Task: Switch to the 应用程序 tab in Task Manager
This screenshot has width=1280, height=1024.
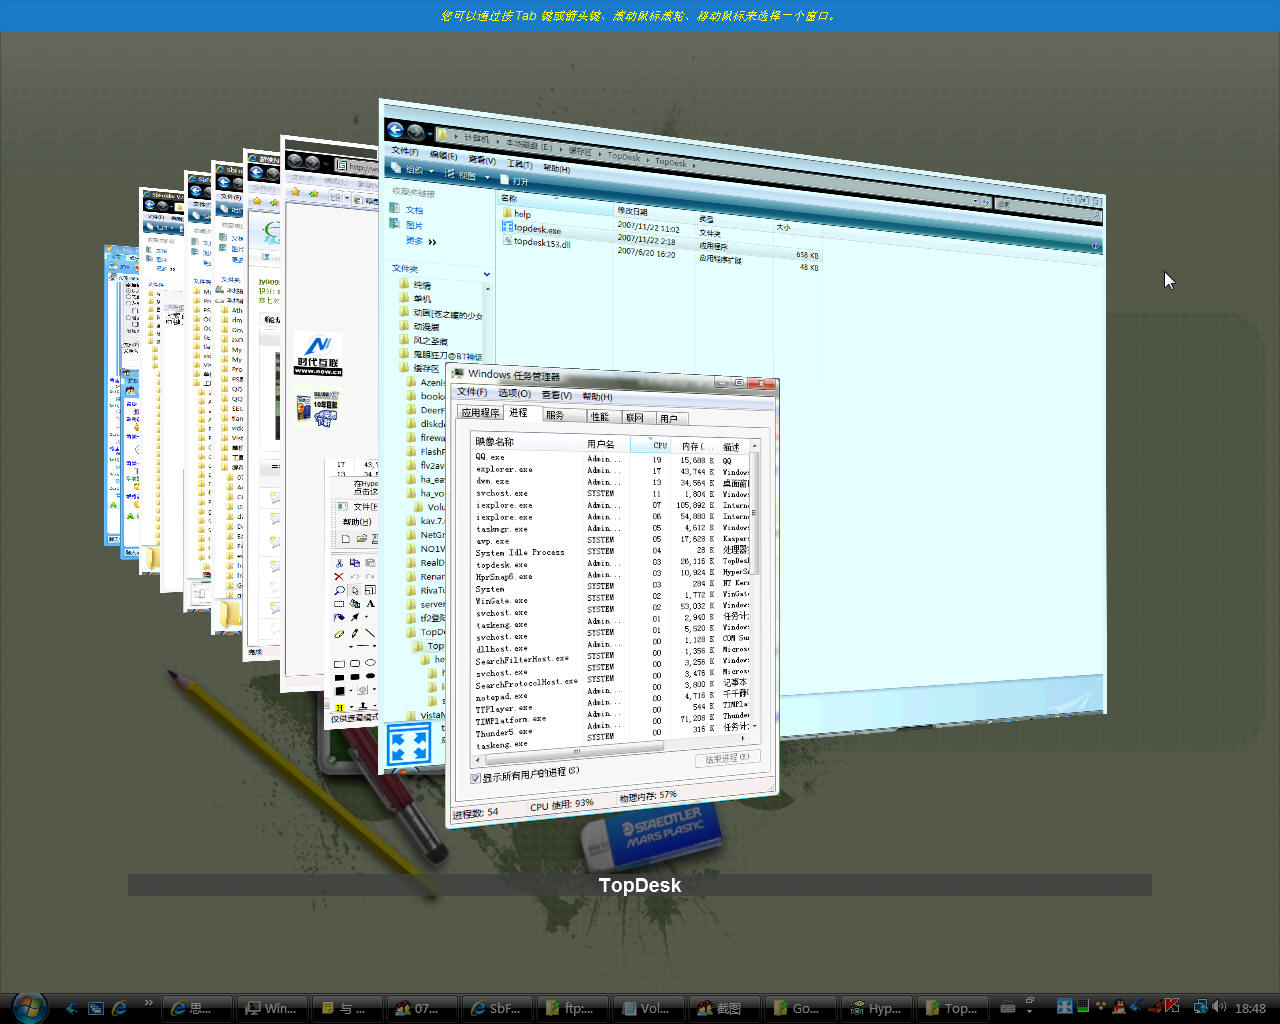Action: (480, 412)
